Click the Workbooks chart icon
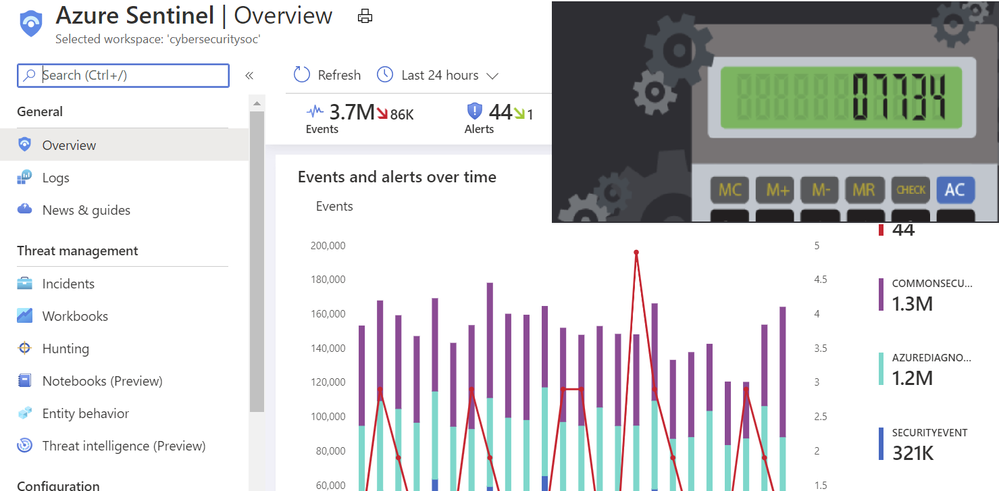 [x=25, y=316]
